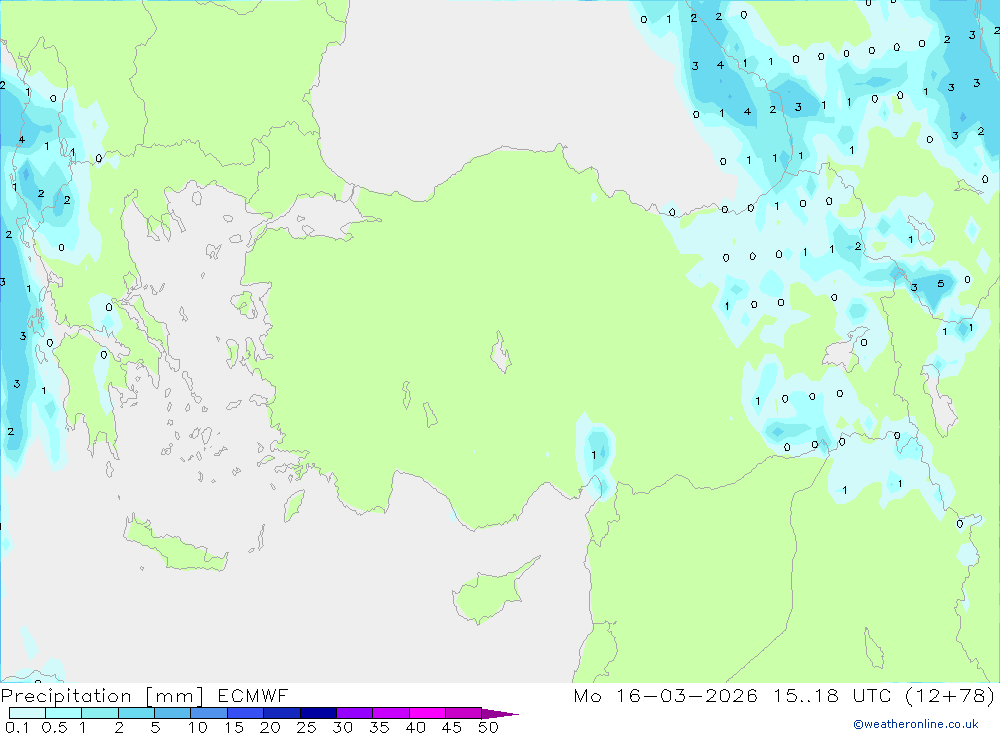The image size is (1000, 733).
Task: Click the "0.1" legend scale label
Action: click(17, 727)
